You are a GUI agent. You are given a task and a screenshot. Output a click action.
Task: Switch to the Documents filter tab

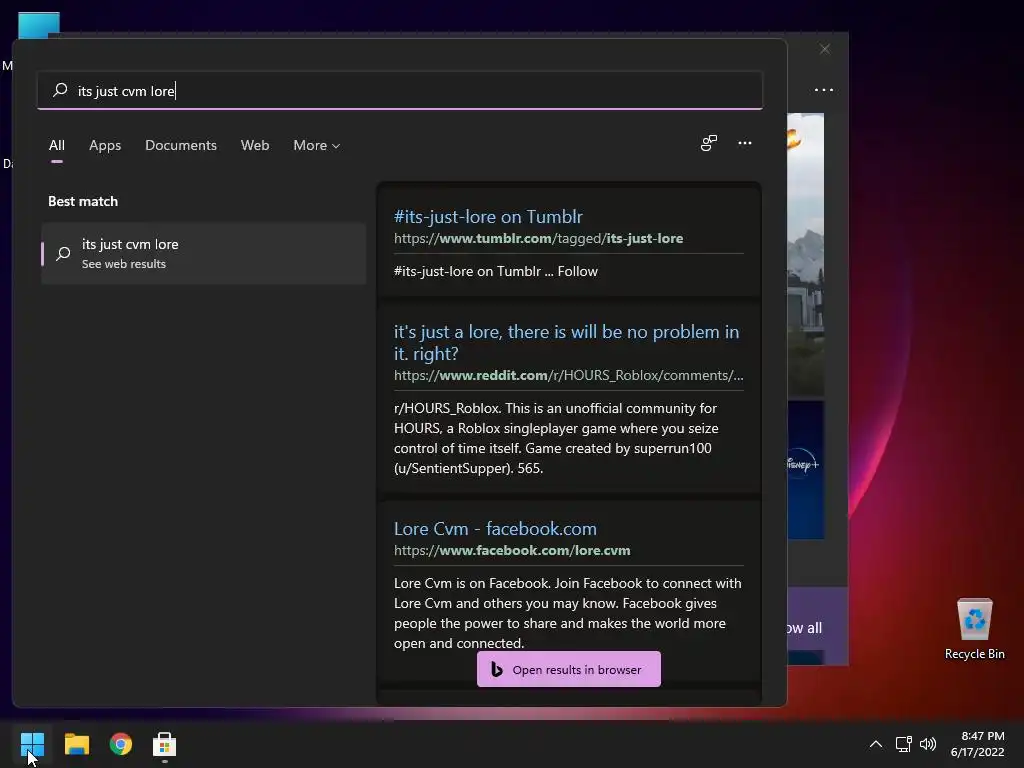[x=181, y=145]
